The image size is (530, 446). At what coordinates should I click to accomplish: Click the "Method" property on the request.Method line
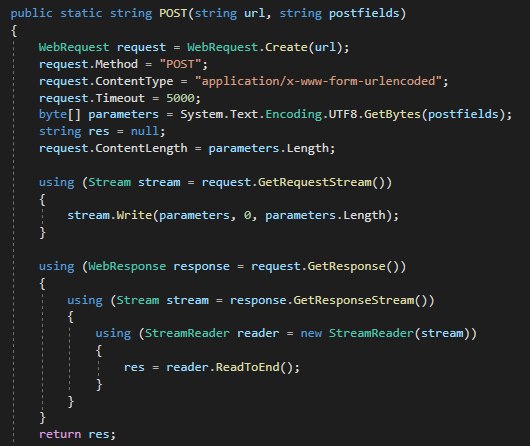(116, 64)
